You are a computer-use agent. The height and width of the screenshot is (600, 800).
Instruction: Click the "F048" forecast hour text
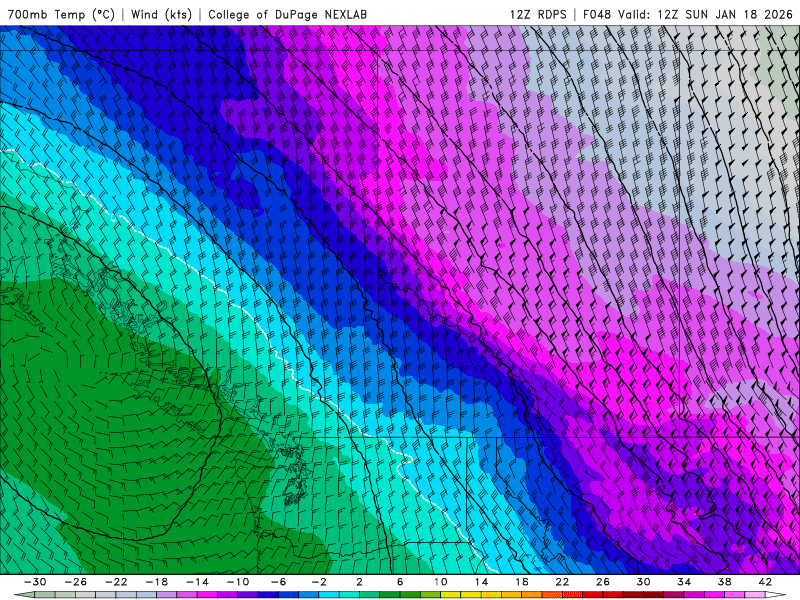click(597, 14)
